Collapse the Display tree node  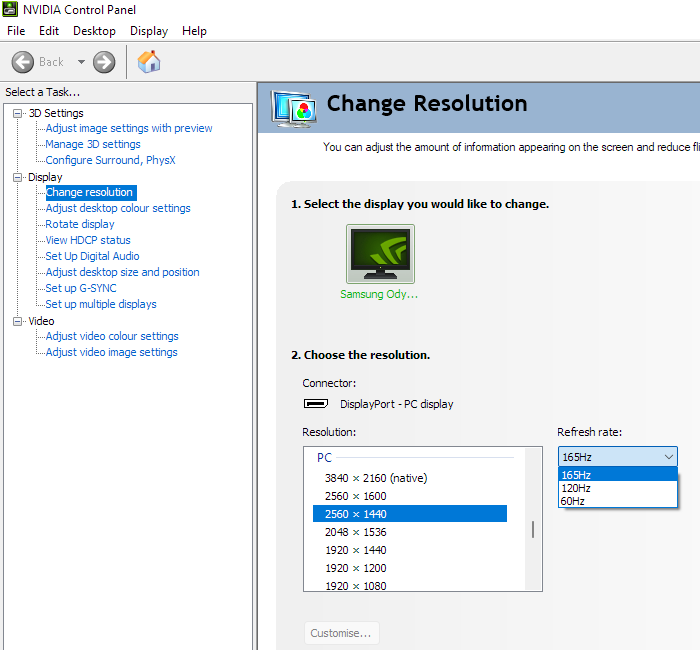click(x=17, y=177)
